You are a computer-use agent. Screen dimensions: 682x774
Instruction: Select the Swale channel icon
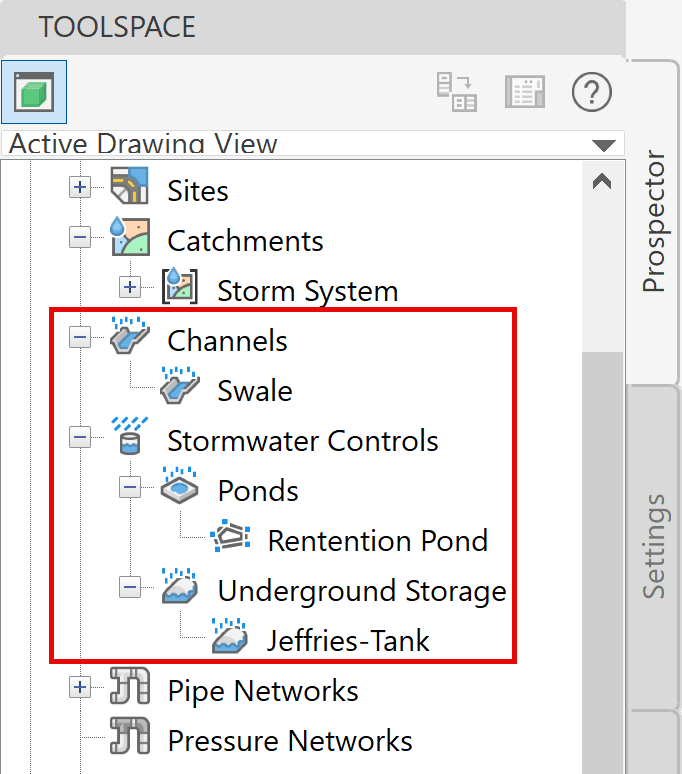pos(180,386)
